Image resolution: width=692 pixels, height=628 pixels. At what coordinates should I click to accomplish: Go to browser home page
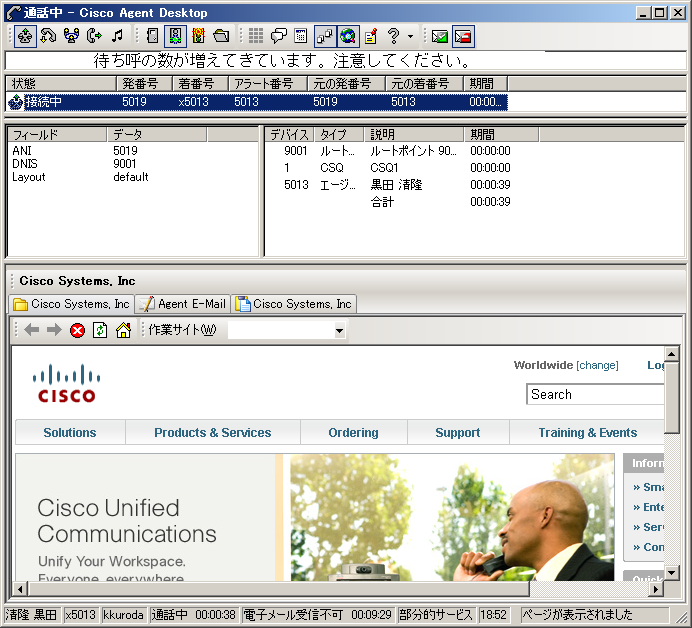[123, 330]
